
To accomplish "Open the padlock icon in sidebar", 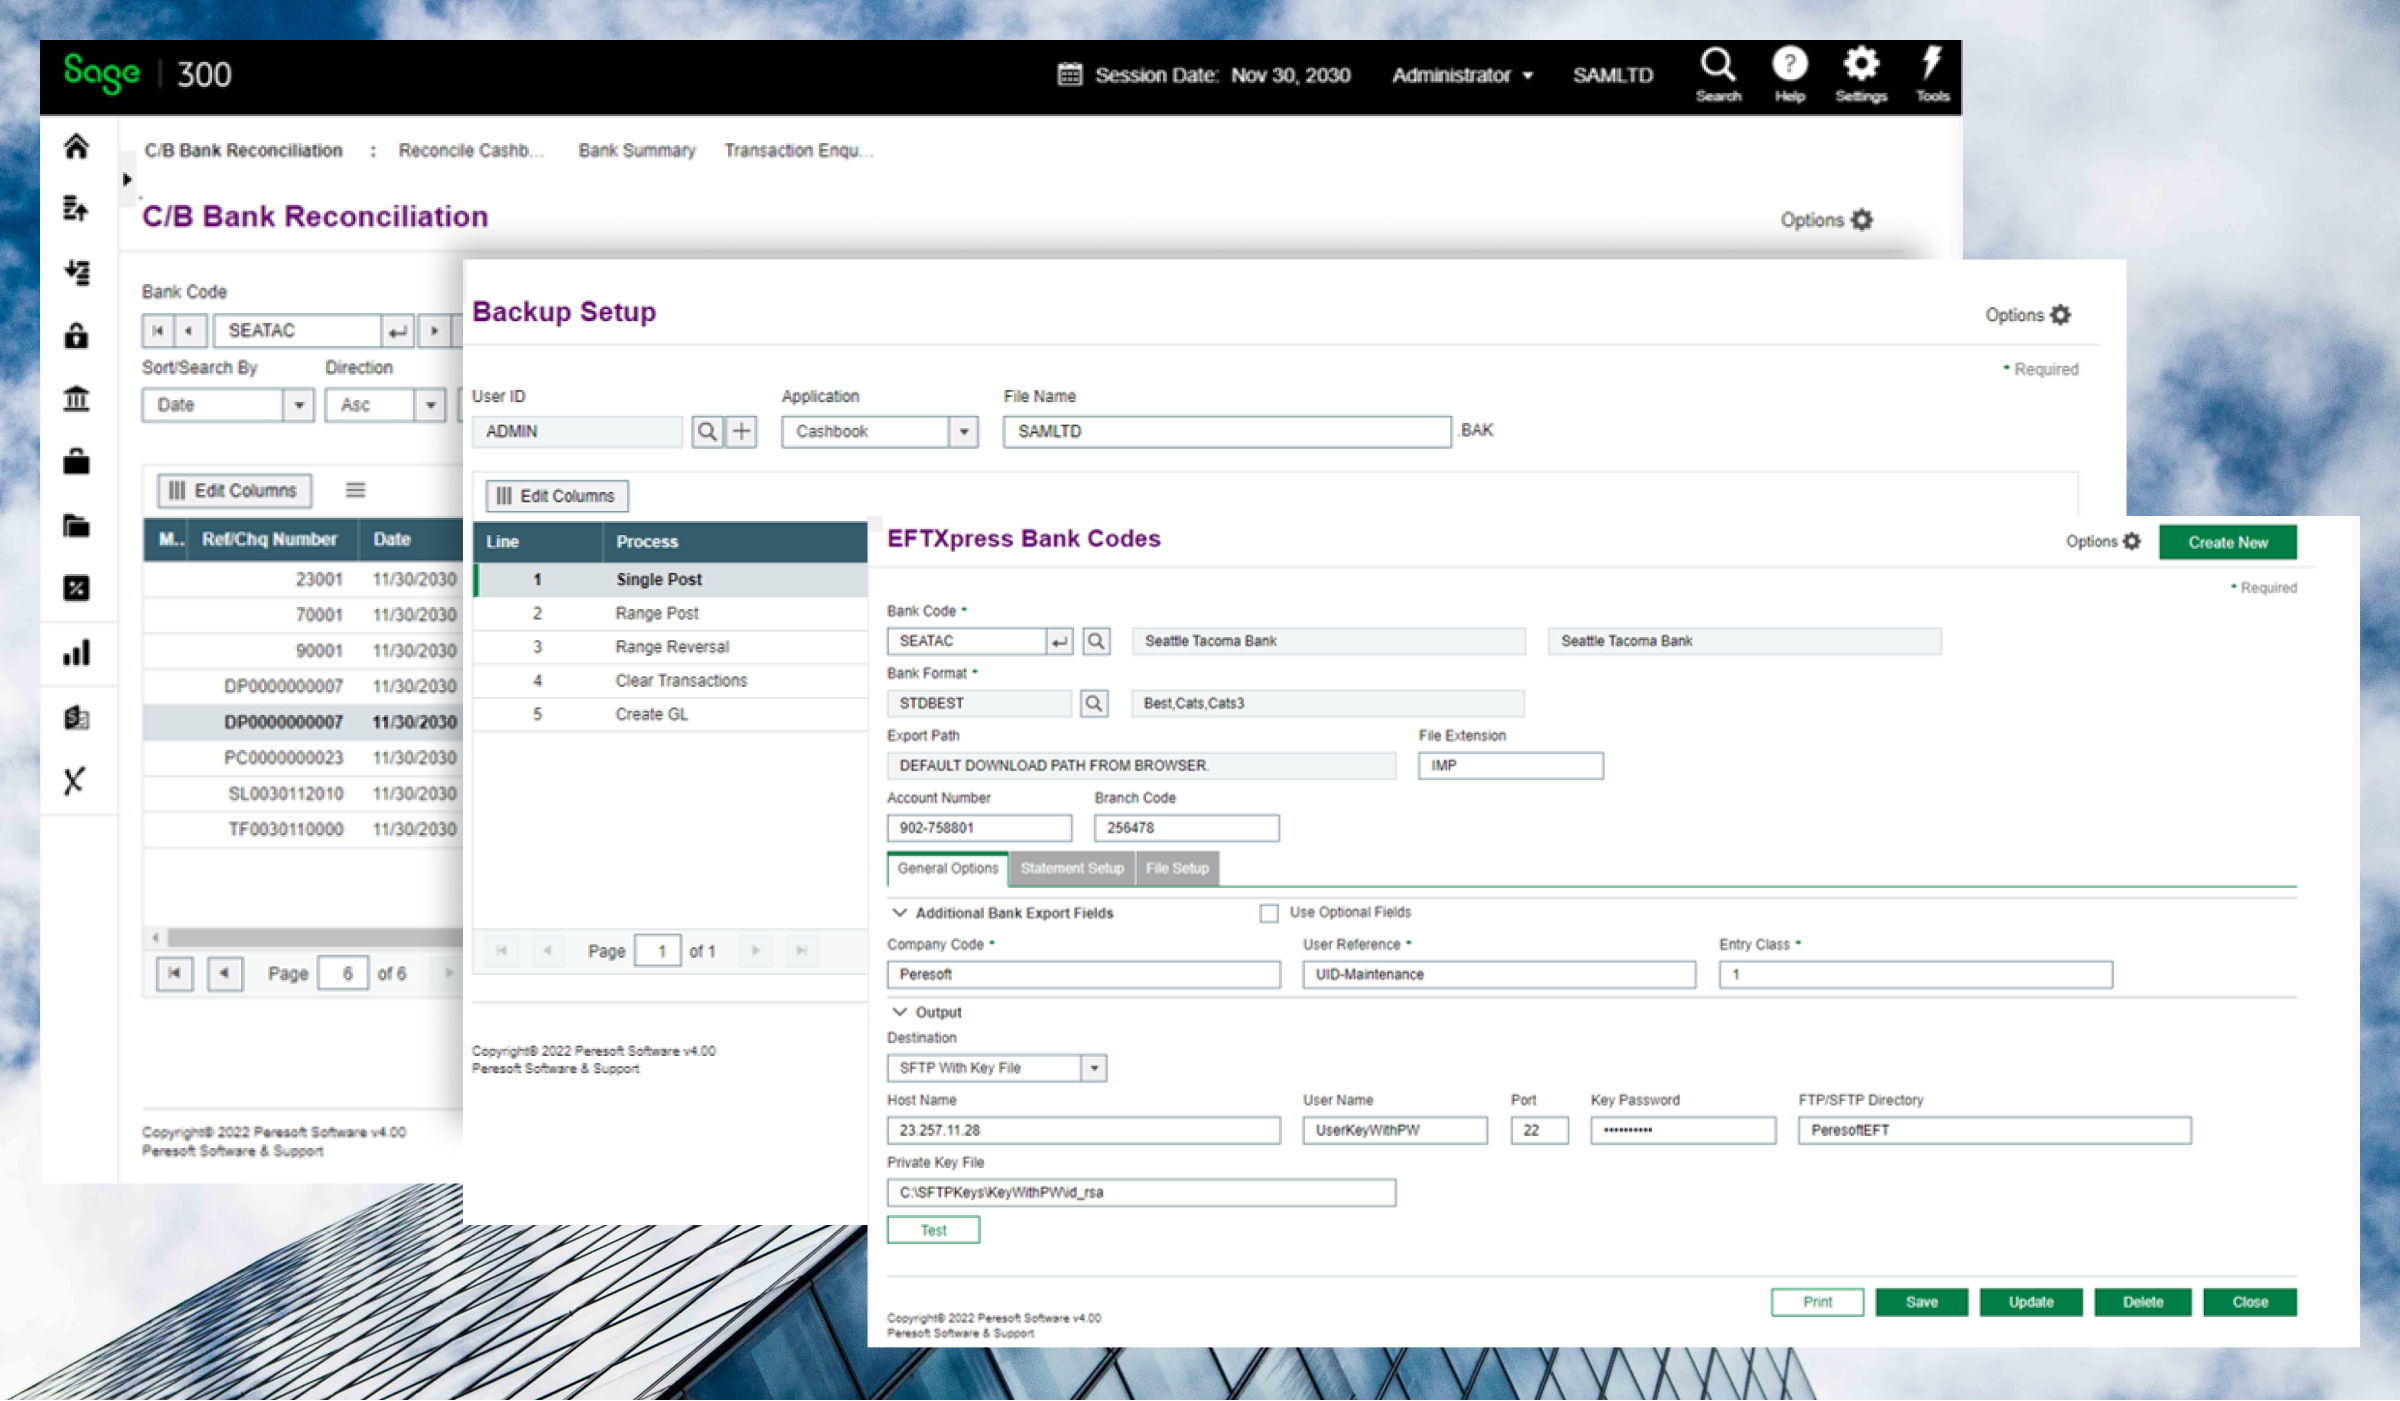I will (x=76, y=335).
